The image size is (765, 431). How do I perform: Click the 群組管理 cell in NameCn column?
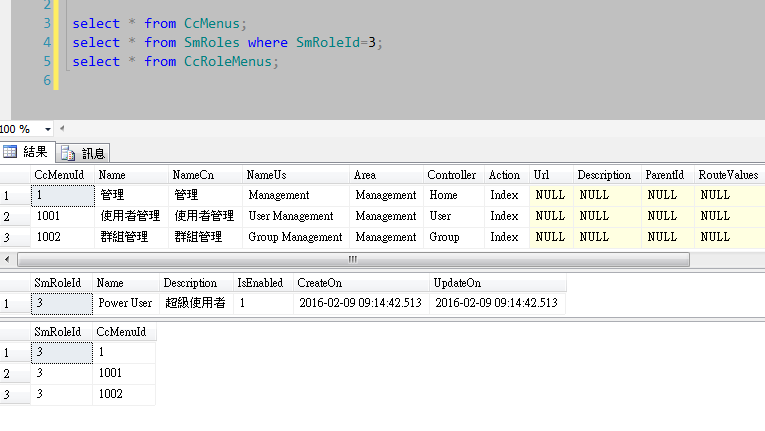205,237
